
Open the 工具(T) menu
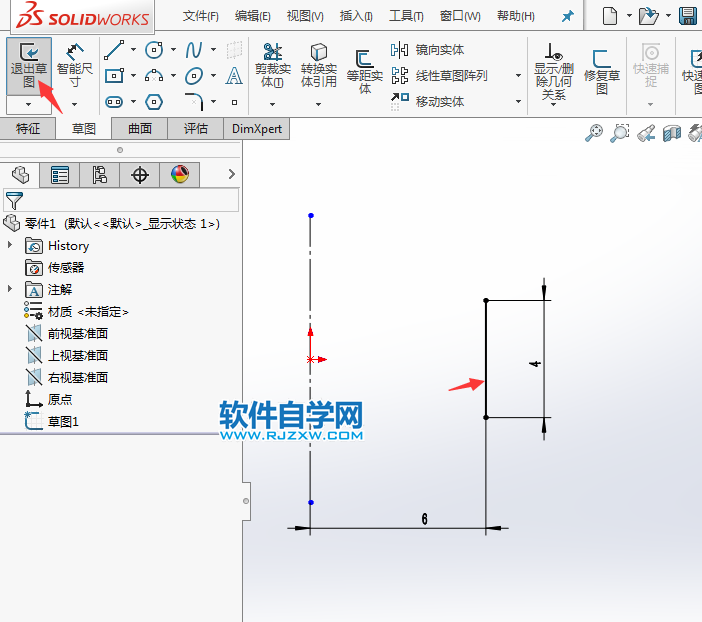pos(406,16)
